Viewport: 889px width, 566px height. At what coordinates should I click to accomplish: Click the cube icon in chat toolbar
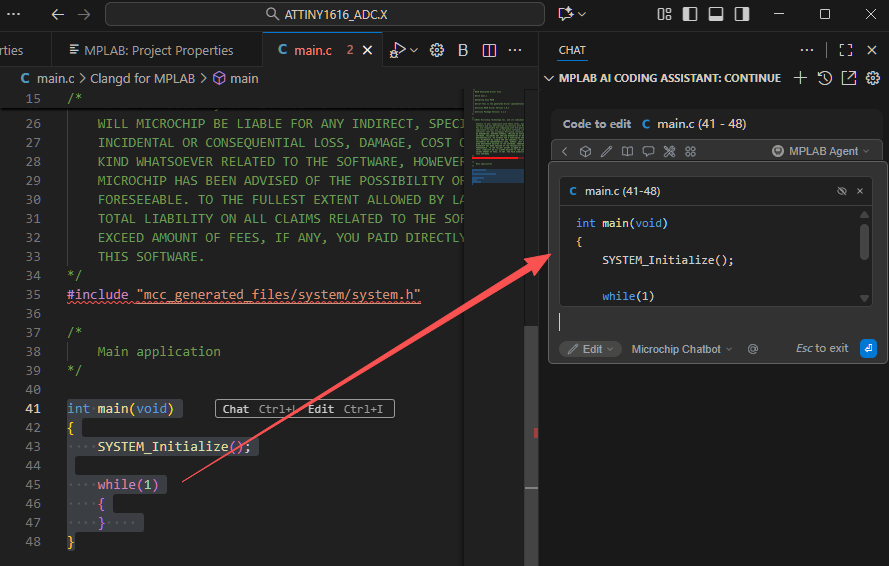coord(586,151)
